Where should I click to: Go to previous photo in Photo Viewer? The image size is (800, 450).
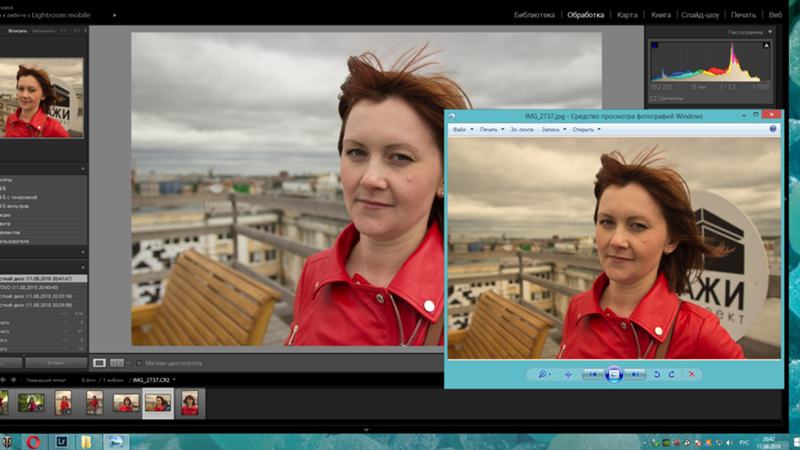(593, 374)
